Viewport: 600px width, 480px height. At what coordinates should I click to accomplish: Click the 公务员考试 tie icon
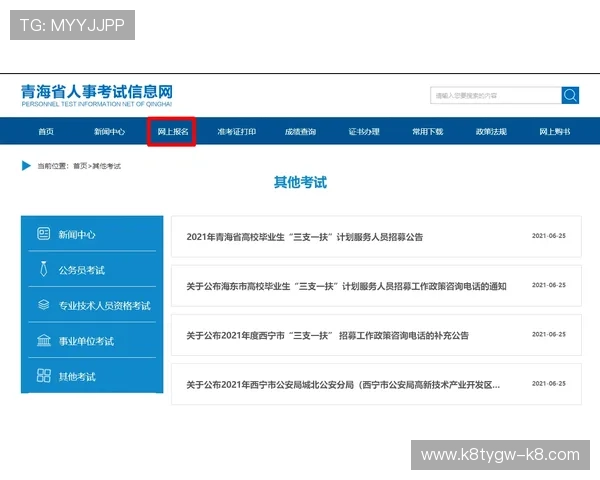coord(44,269)
